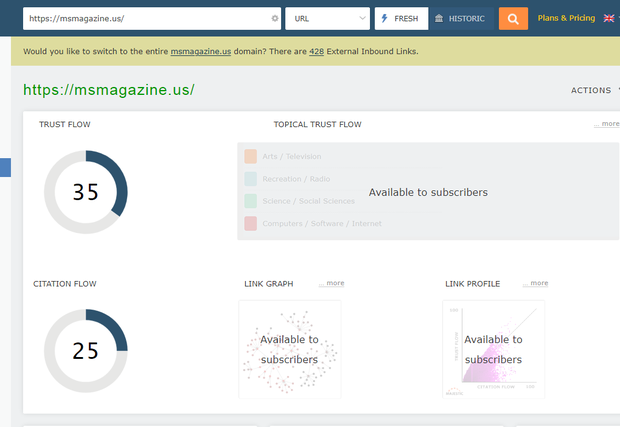Click the Science / Social Sciences topic label
This screenshot has height=427, width=620.
308,201
